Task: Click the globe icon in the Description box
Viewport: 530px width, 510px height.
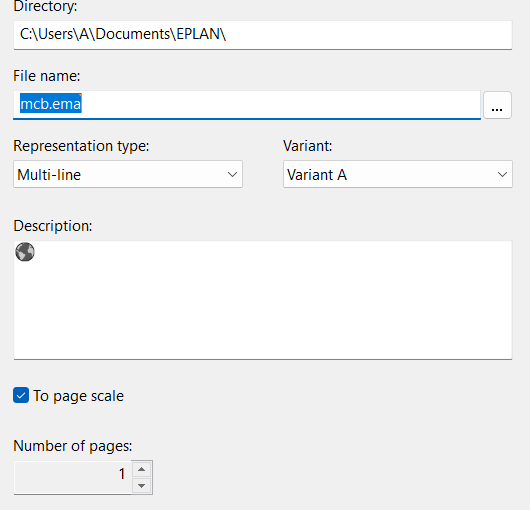Action: 25,252
